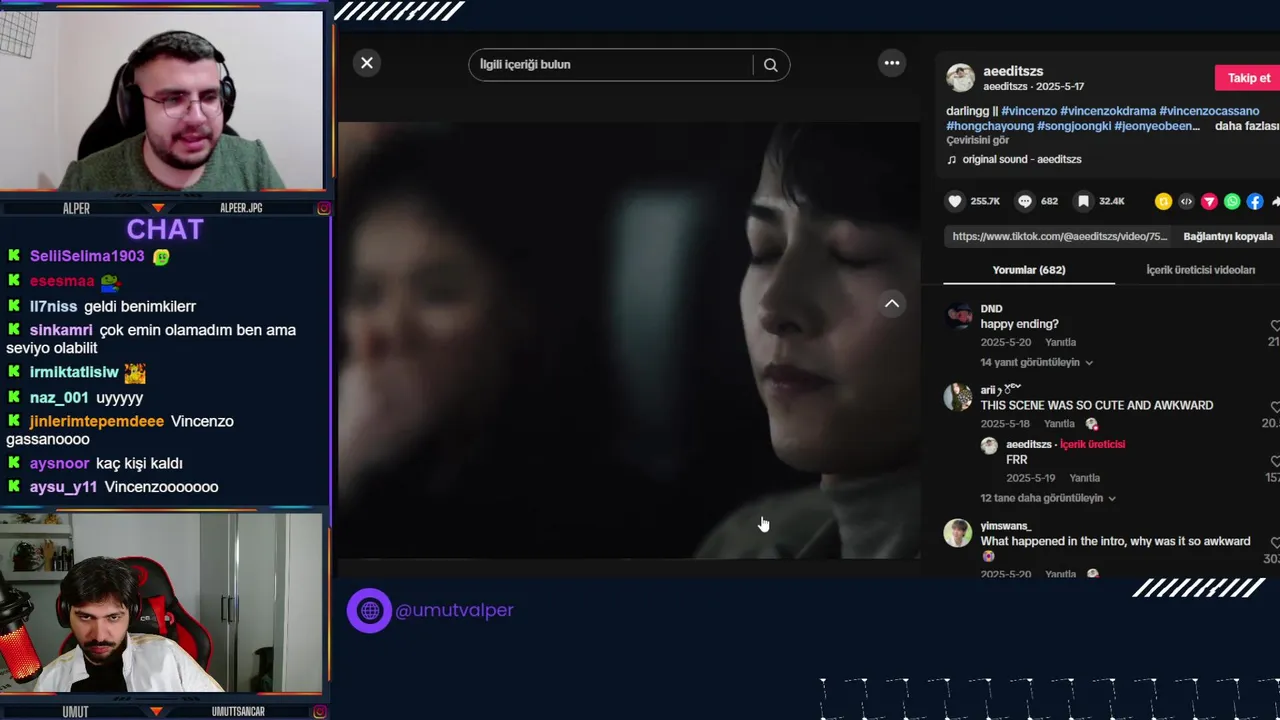Click the yellow repost icon
Screen dimensions: 1280x720
click(1163, 201)
